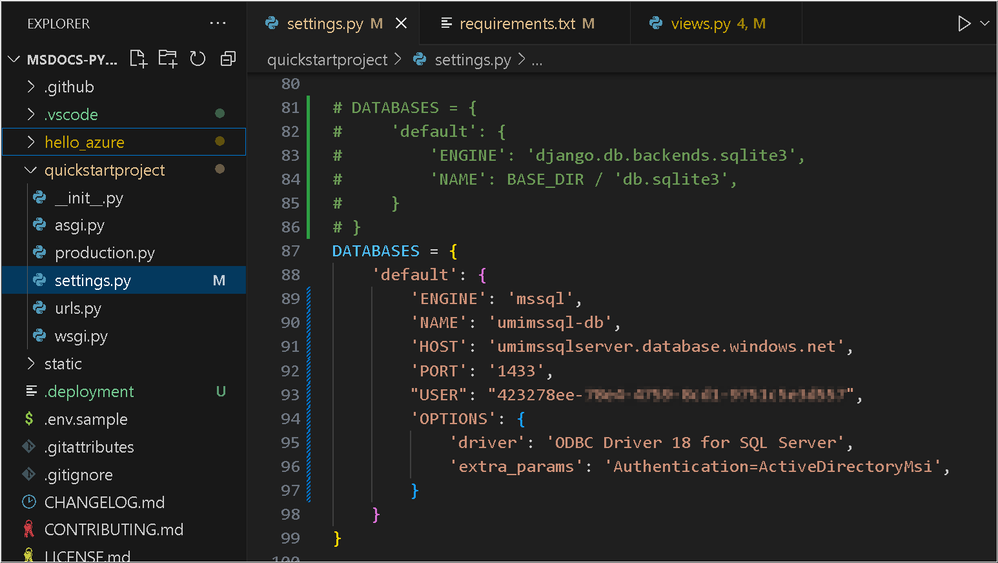Image resolution: width=998 pixels, height=563 pixels.
Task: Open CONTRIBUTING.md file
Action: point(123,529)
